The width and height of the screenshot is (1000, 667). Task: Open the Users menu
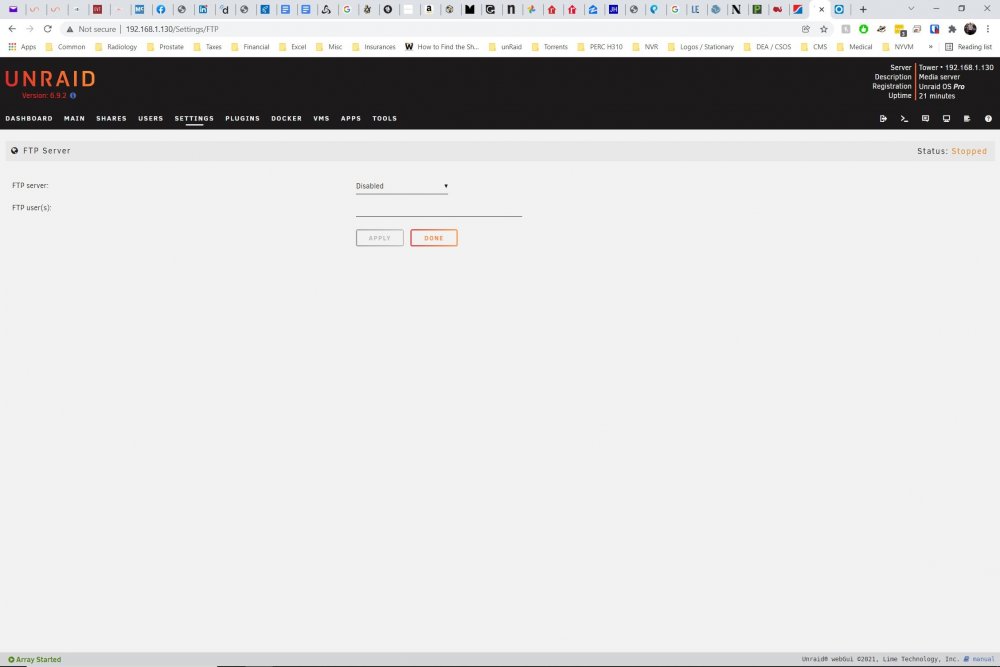151,119
